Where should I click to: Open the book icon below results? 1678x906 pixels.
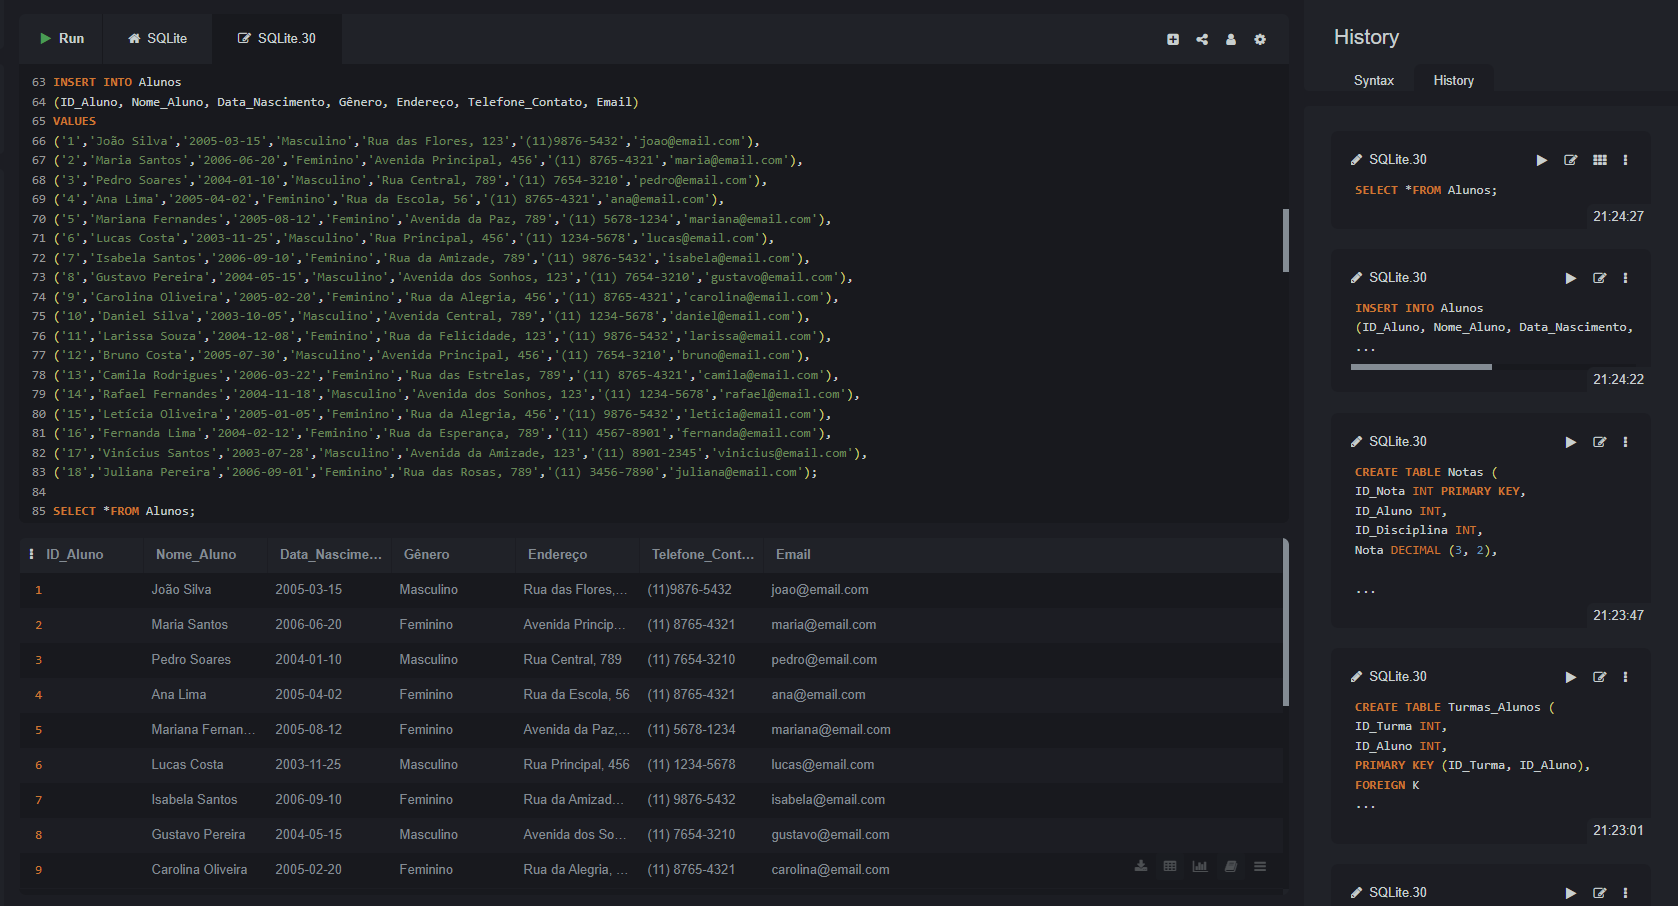click(1231, 866)
